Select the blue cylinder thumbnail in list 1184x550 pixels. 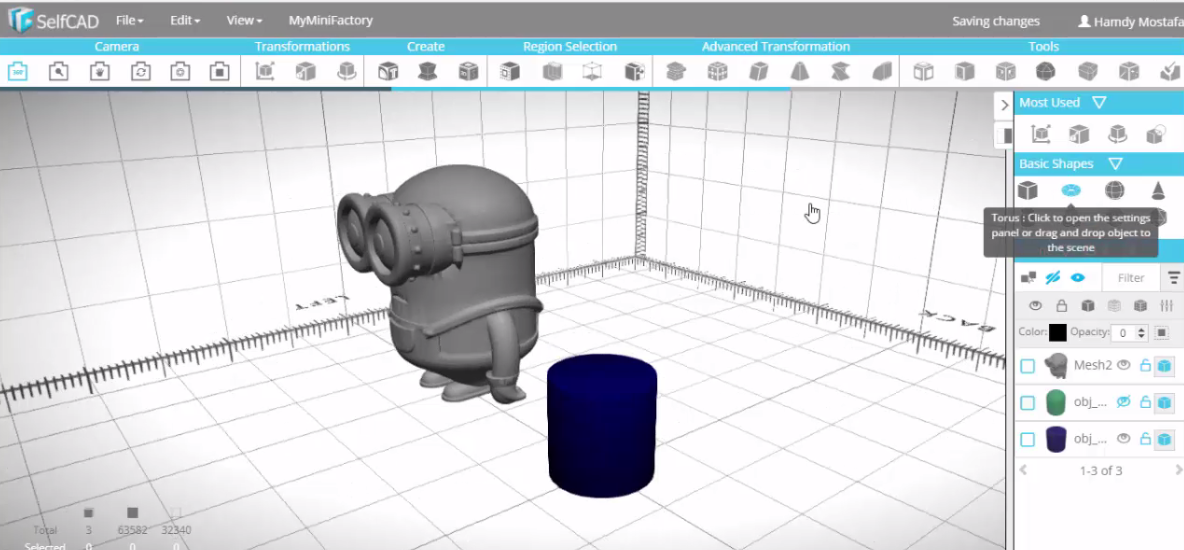click(1056, 439)
